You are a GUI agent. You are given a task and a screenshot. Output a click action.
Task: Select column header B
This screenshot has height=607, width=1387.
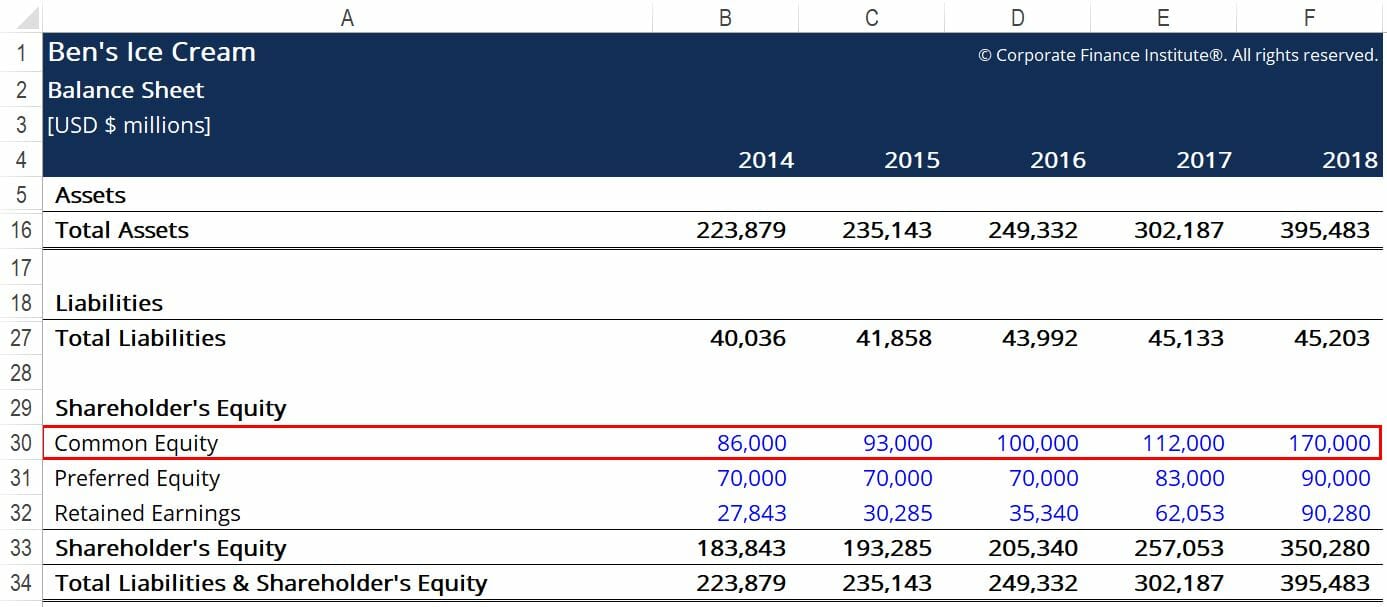point(724,15)
